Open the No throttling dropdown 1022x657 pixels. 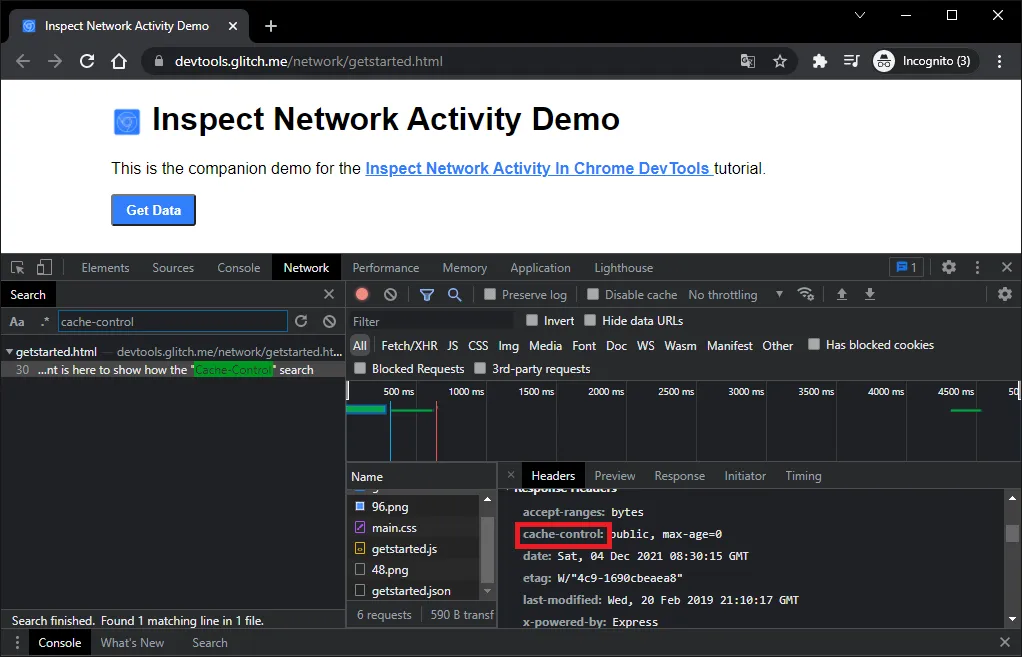click(736, 295)
